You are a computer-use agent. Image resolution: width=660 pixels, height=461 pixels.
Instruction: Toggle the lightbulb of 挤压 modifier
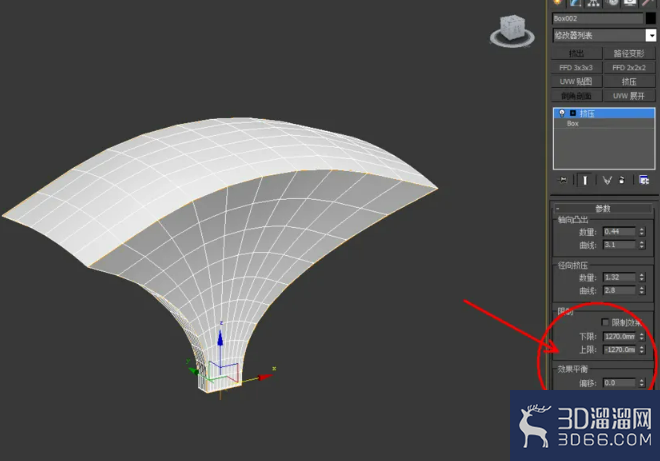point(562,113)
